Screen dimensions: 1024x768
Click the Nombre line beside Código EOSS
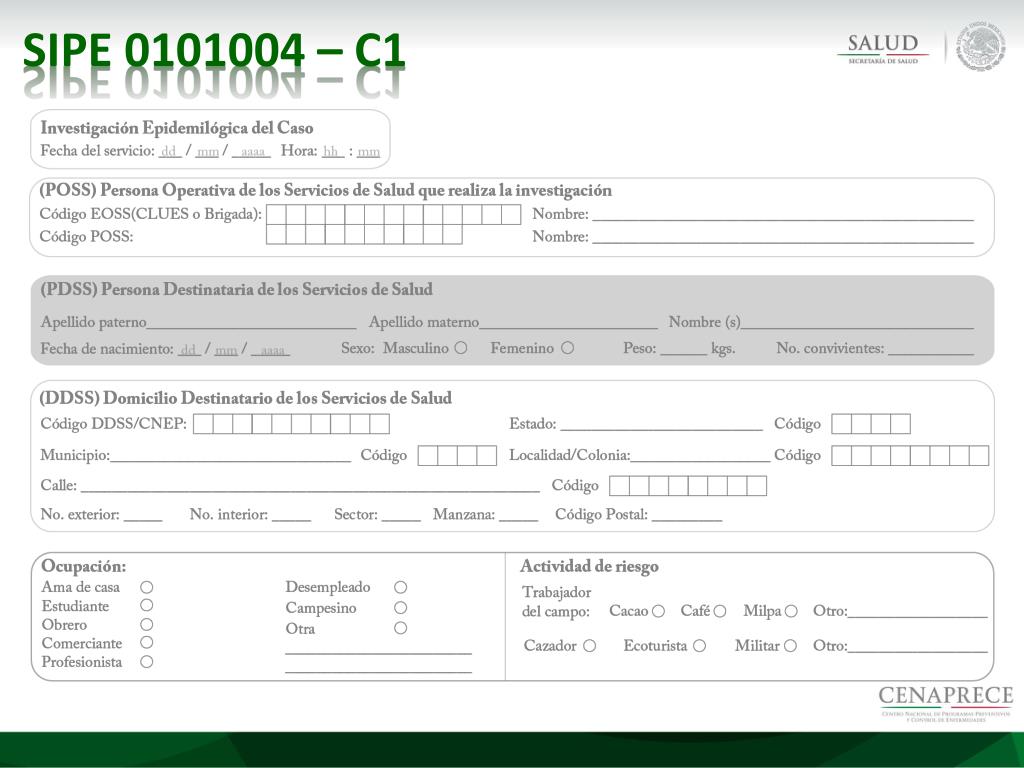click(783, 215)
